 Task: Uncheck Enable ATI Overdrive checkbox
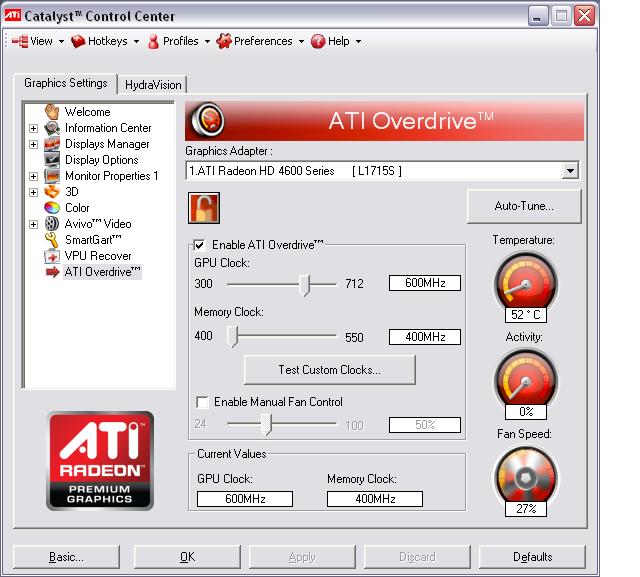coord(200,245)
